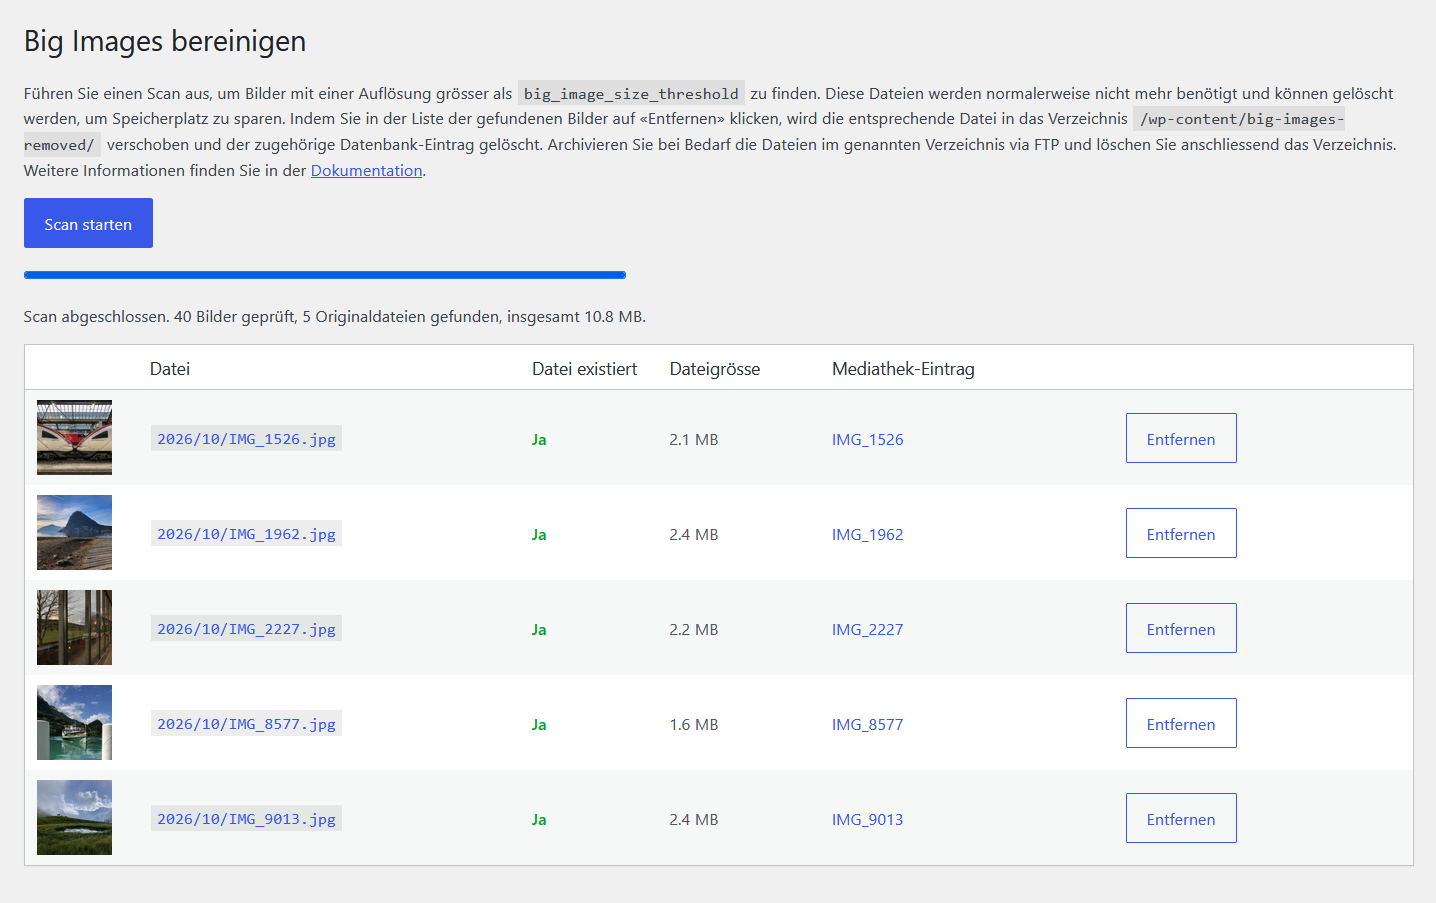The width and height of the screenshot is (1436, 903).
Task: Click the Ja status in IMG_9013 row
Action: pos(539,819)
